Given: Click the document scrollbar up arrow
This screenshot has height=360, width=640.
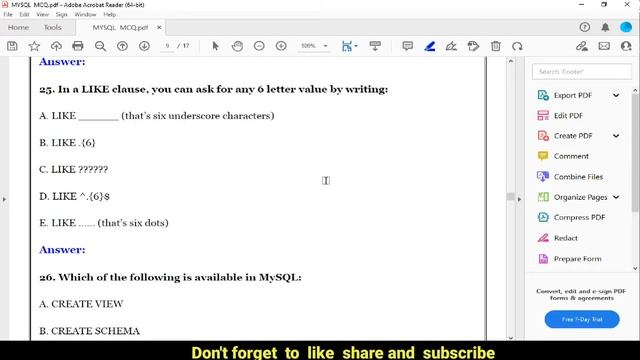Looking at the screenshot, I should tap(511, 61).
